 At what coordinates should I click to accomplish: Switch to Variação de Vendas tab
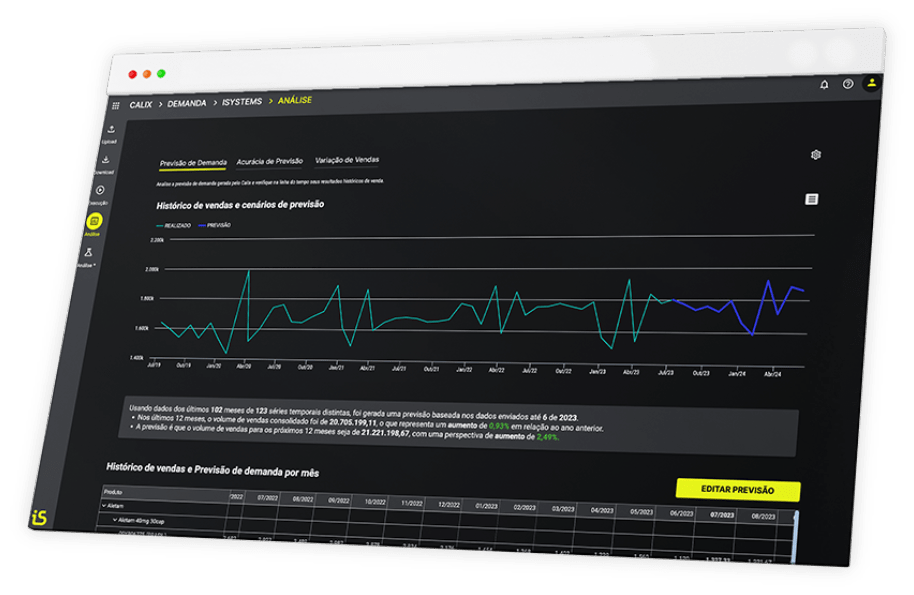pyautogui.click(x=347, y=160)
